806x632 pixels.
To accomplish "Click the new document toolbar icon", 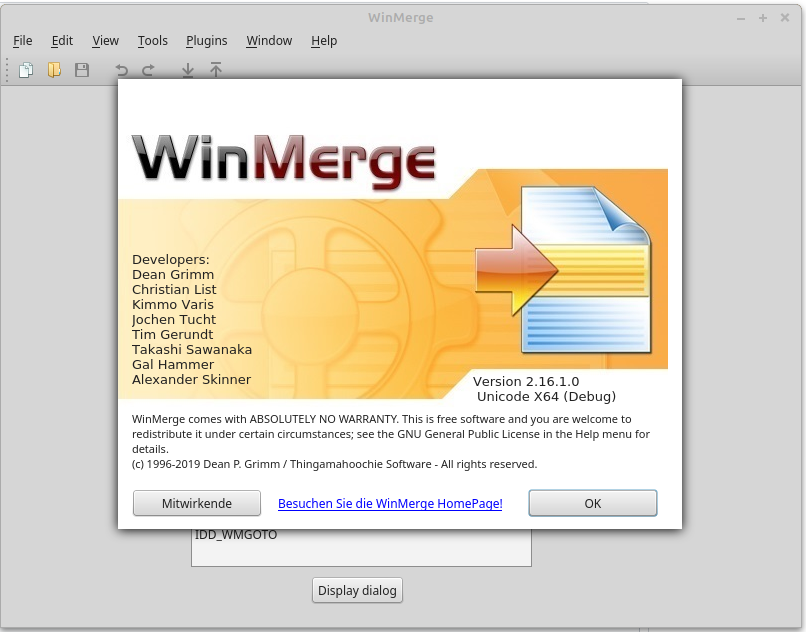I will point(26,69).
